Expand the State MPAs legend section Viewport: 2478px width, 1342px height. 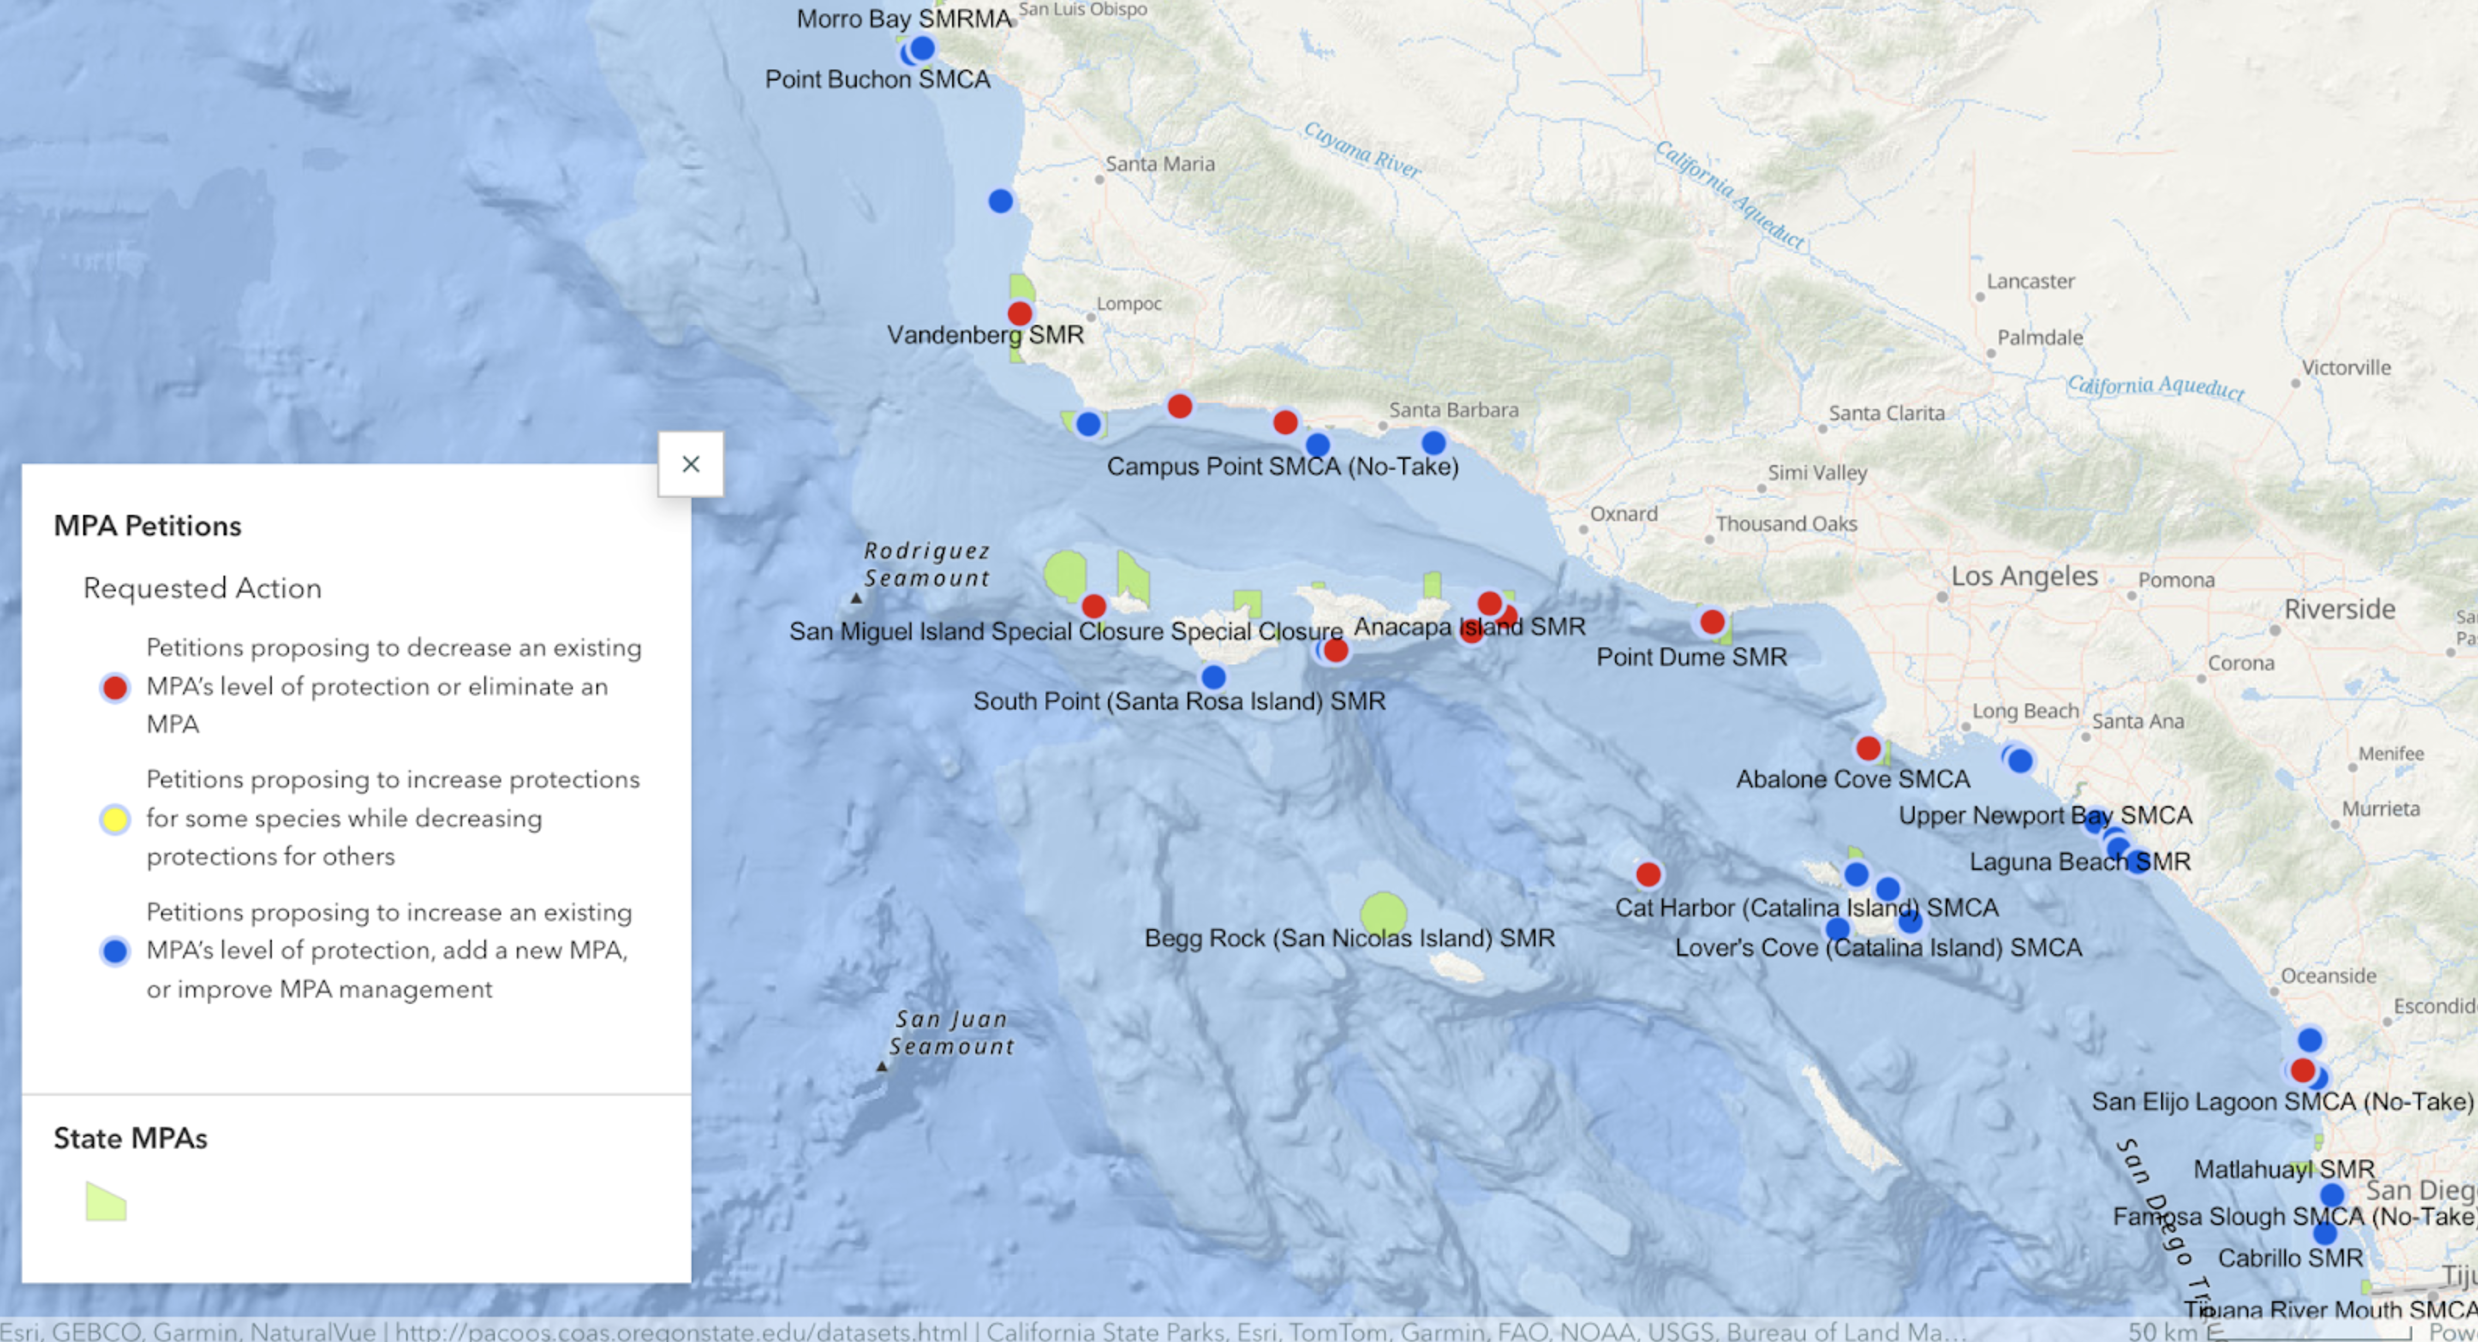click(x=131, y=1137)
